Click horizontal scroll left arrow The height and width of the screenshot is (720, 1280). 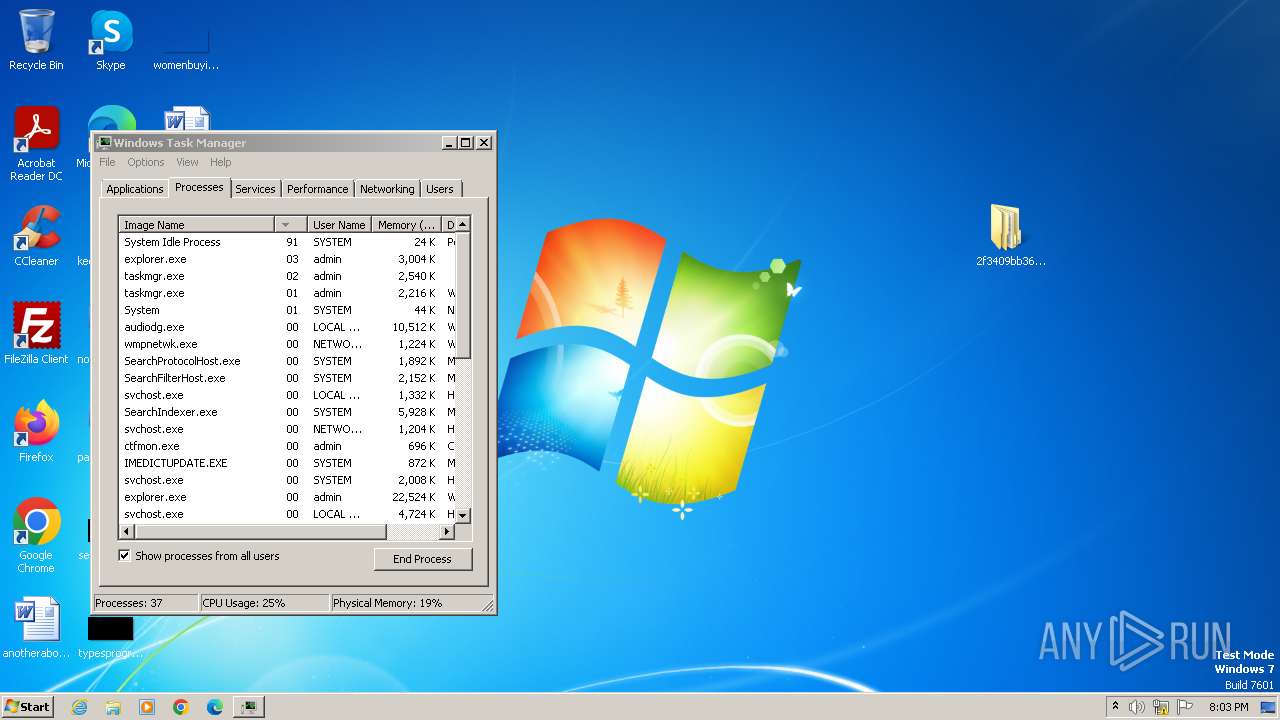(126, 531)
